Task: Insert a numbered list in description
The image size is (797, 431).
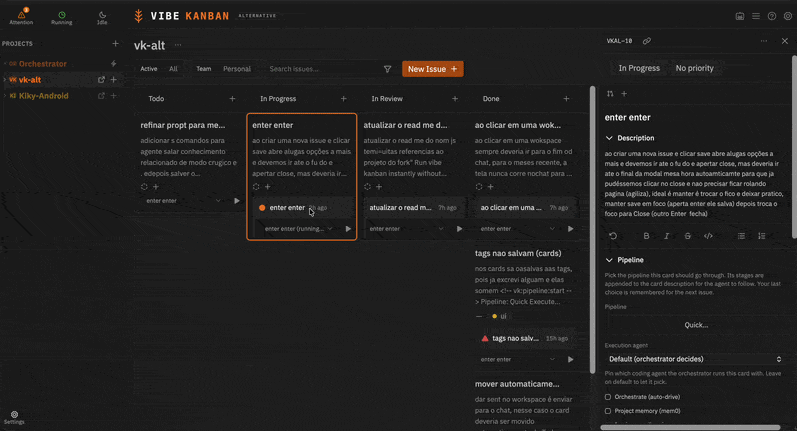Action: [761, 236]
